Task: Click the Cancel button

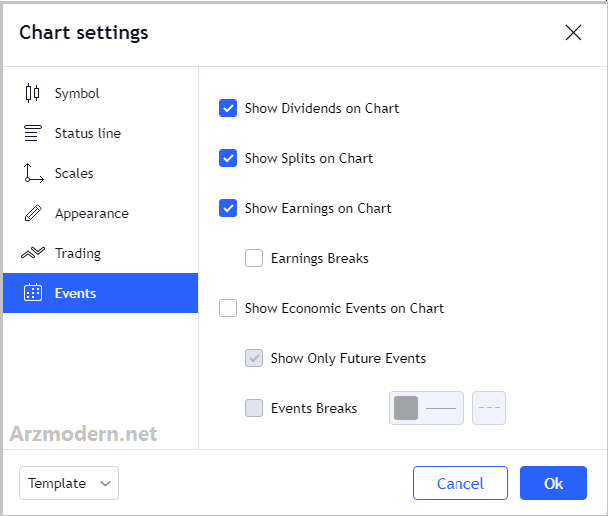Action: pyautogui.click(x=460, y=483)
